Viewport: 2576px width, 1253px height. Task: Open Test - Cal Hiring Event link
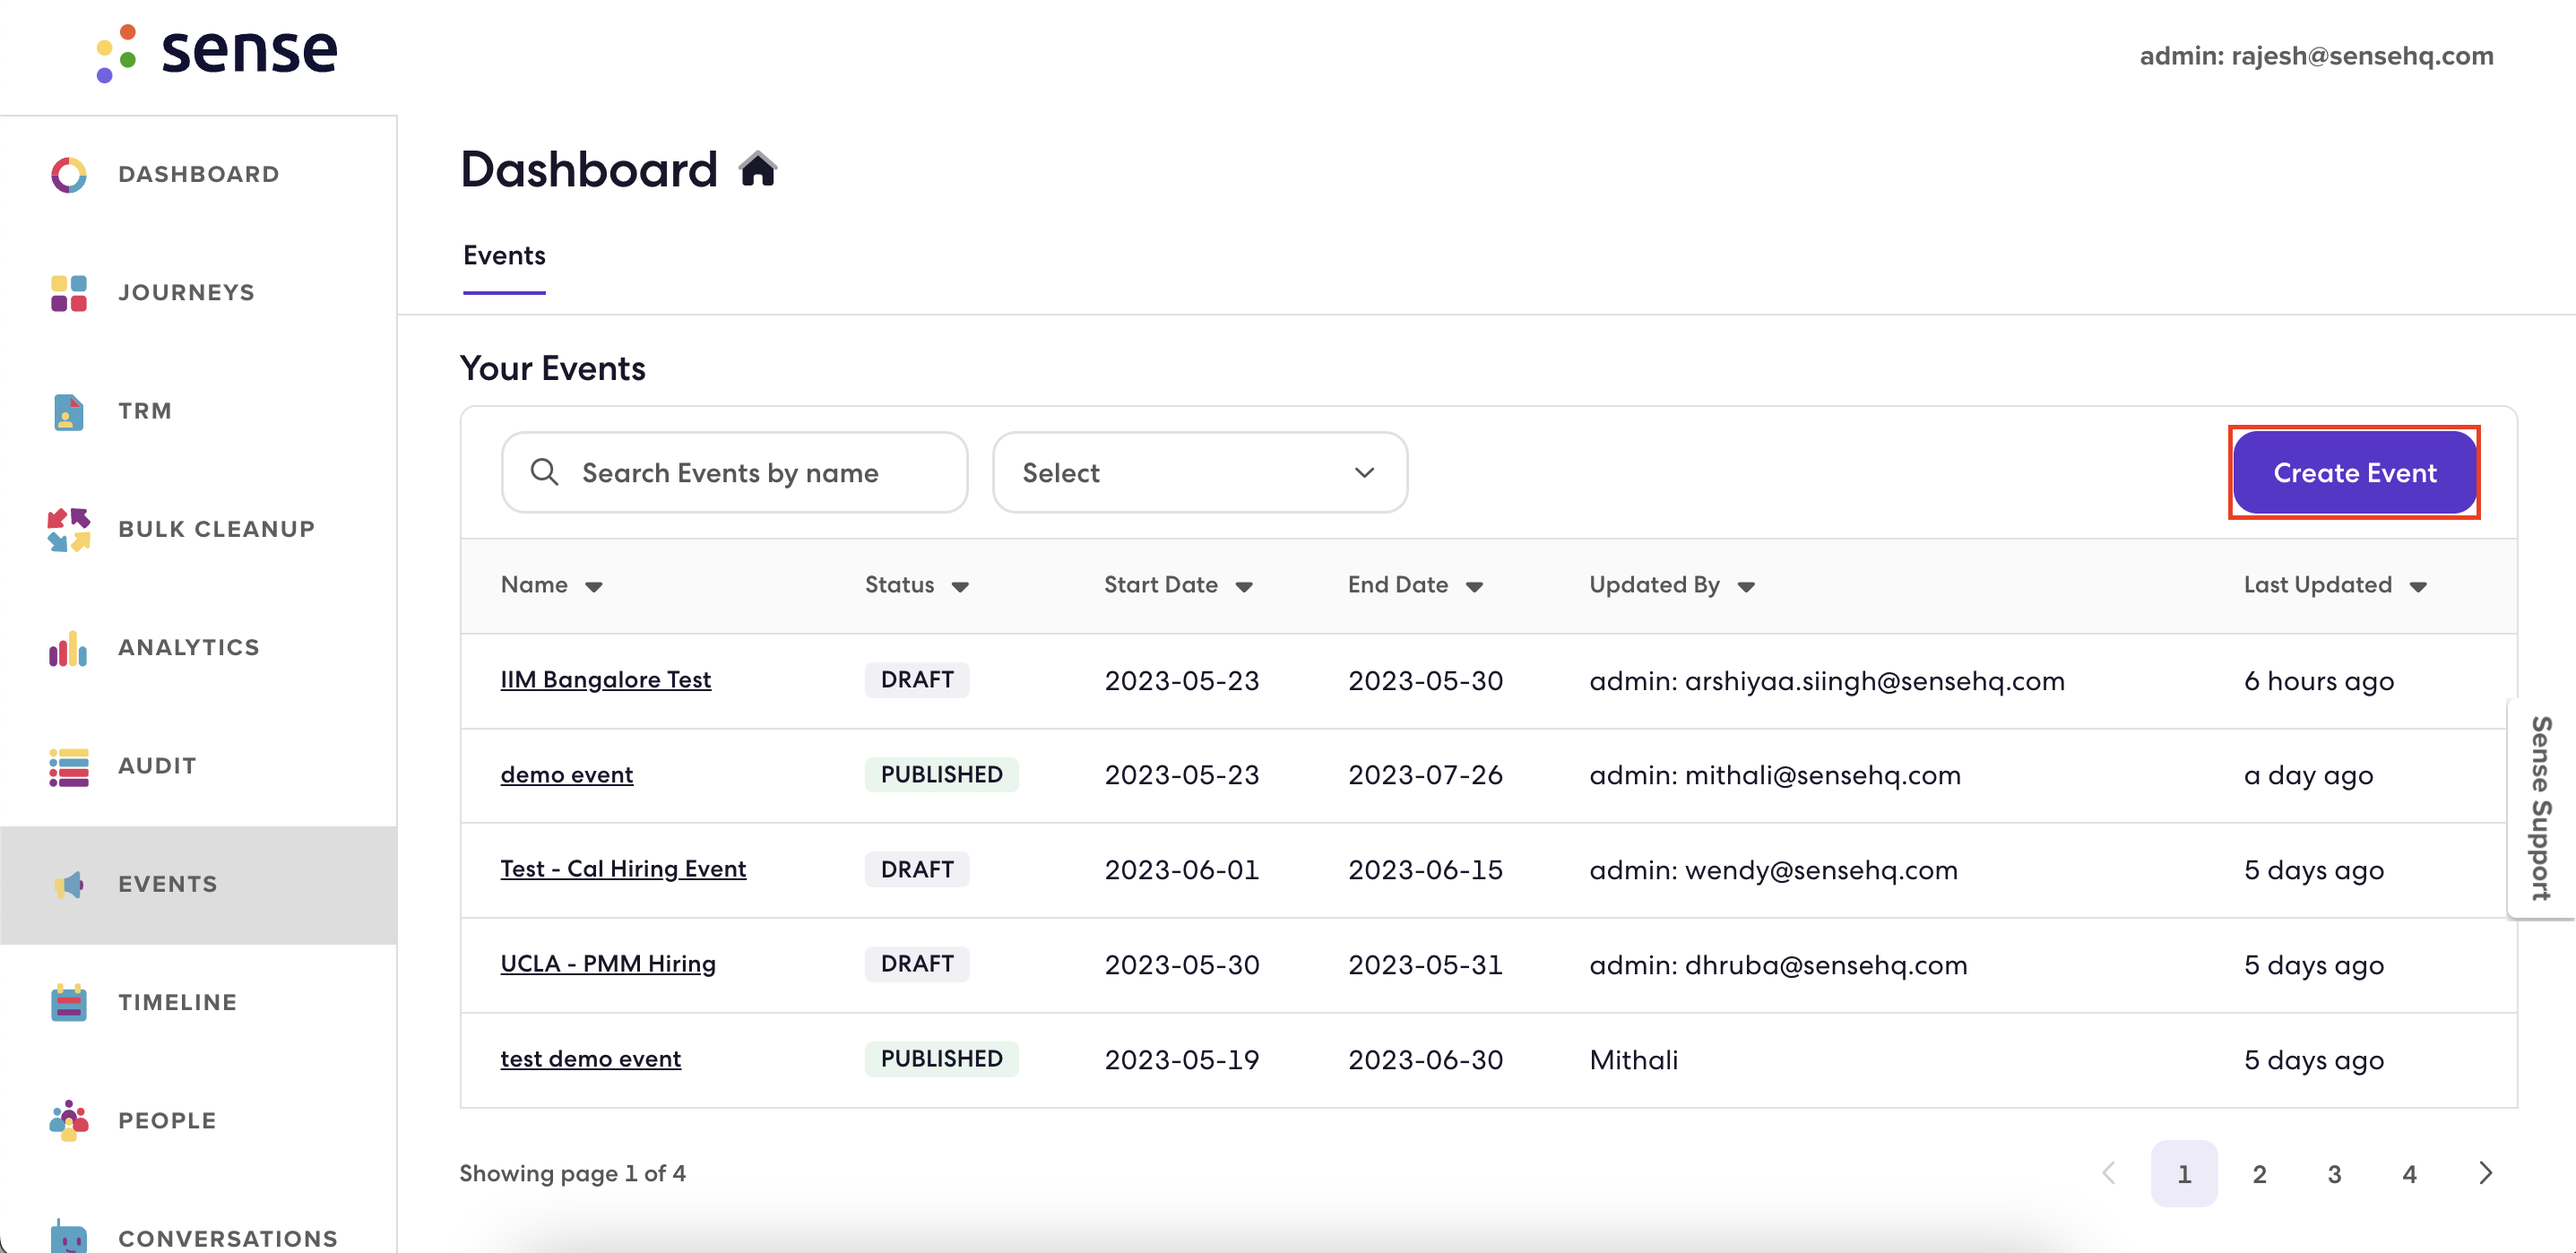click(623, 869)
